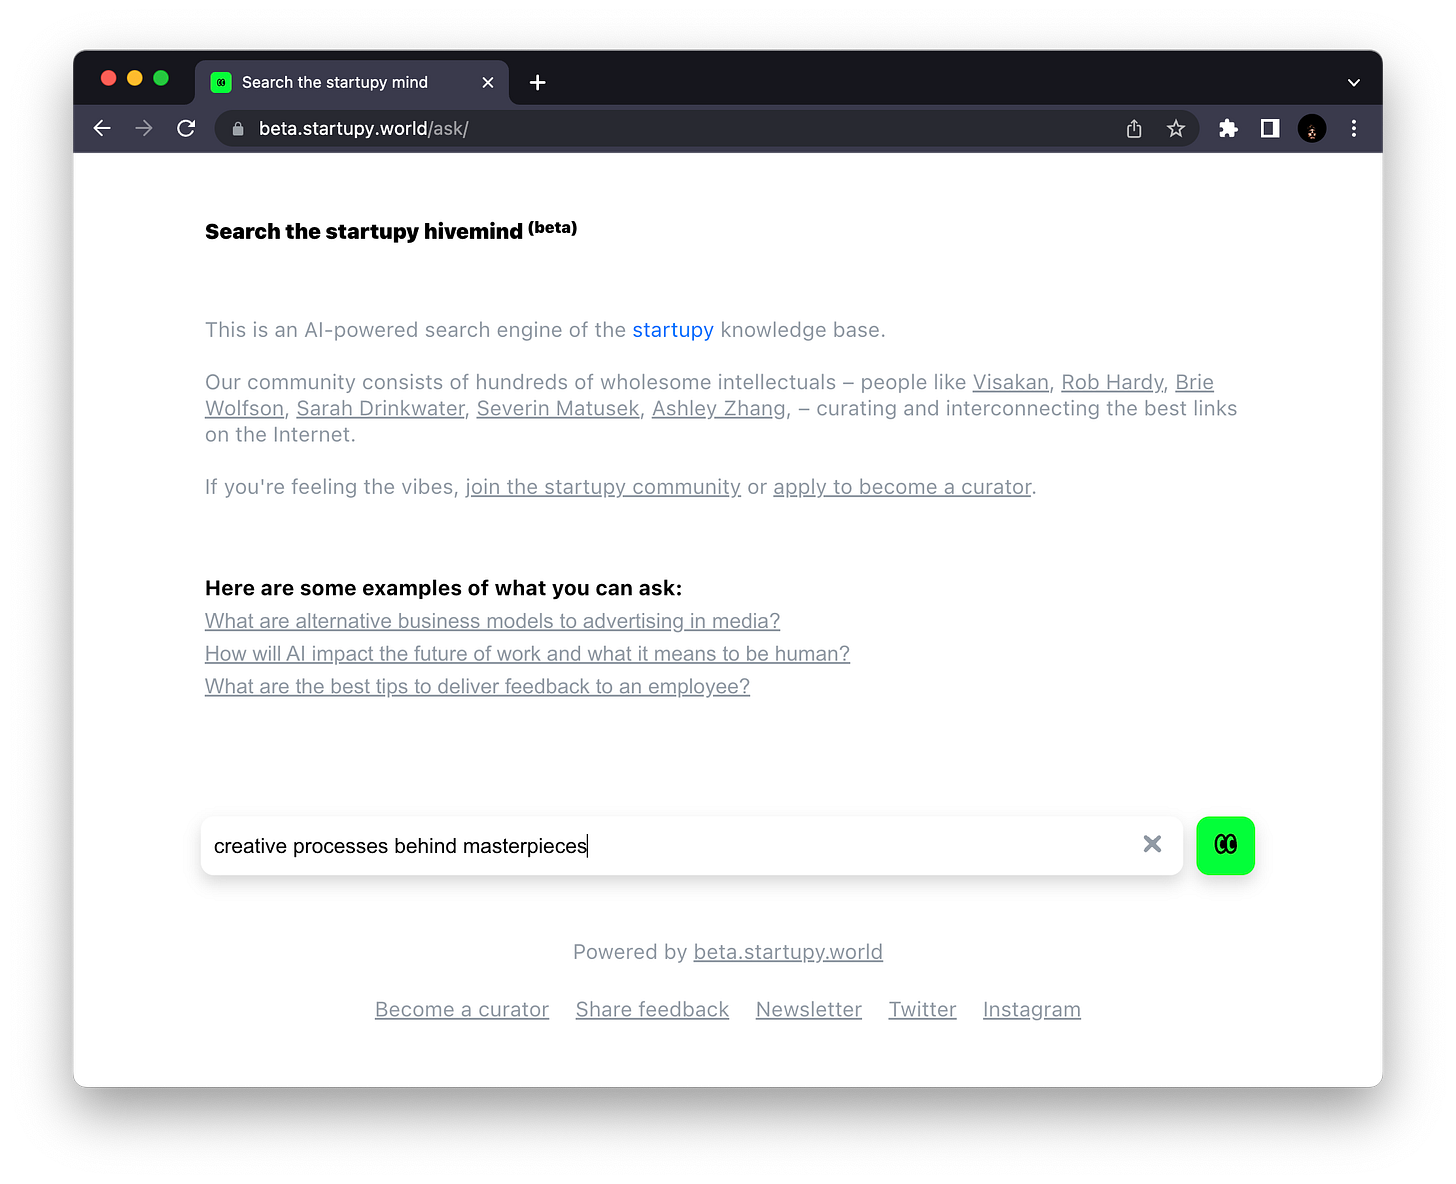Screen dimensions: 1456x1184
Task: Click the browser forward arrow
Action: [x=144, y=128]
